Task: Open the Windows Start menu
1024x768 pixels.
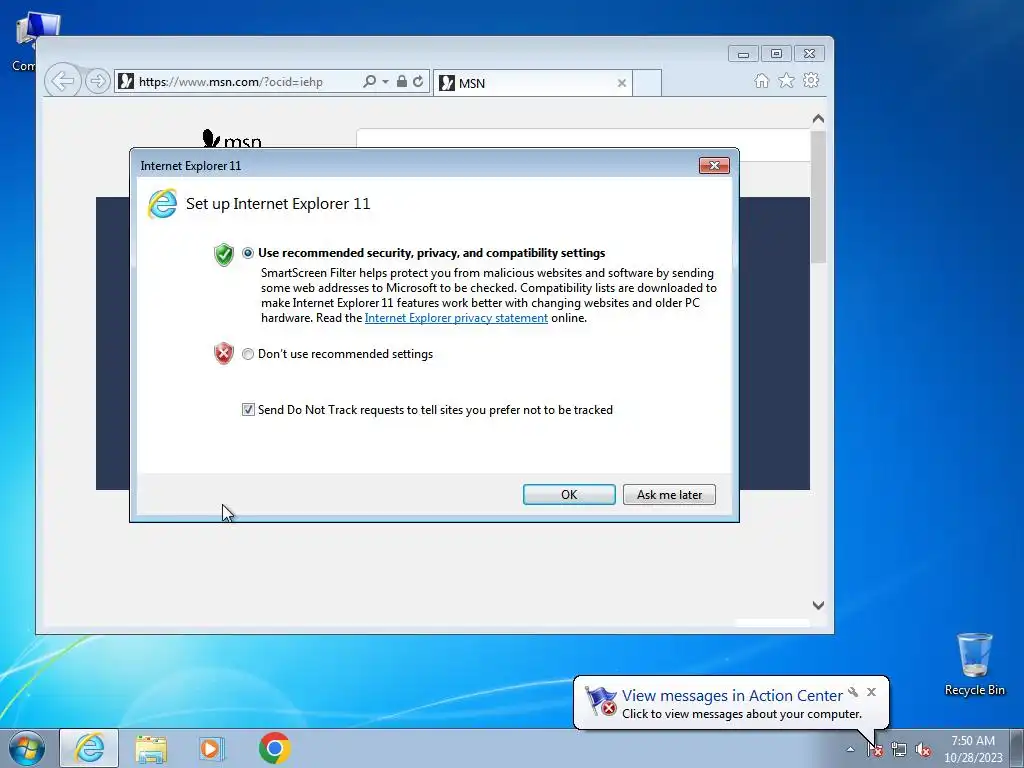Action: (27, 748)
